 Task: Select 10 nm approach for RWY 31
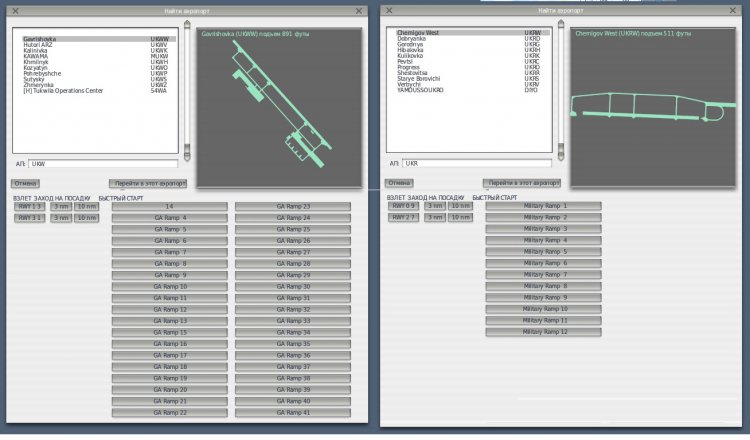pyautogui.click(x=87, y=218)
